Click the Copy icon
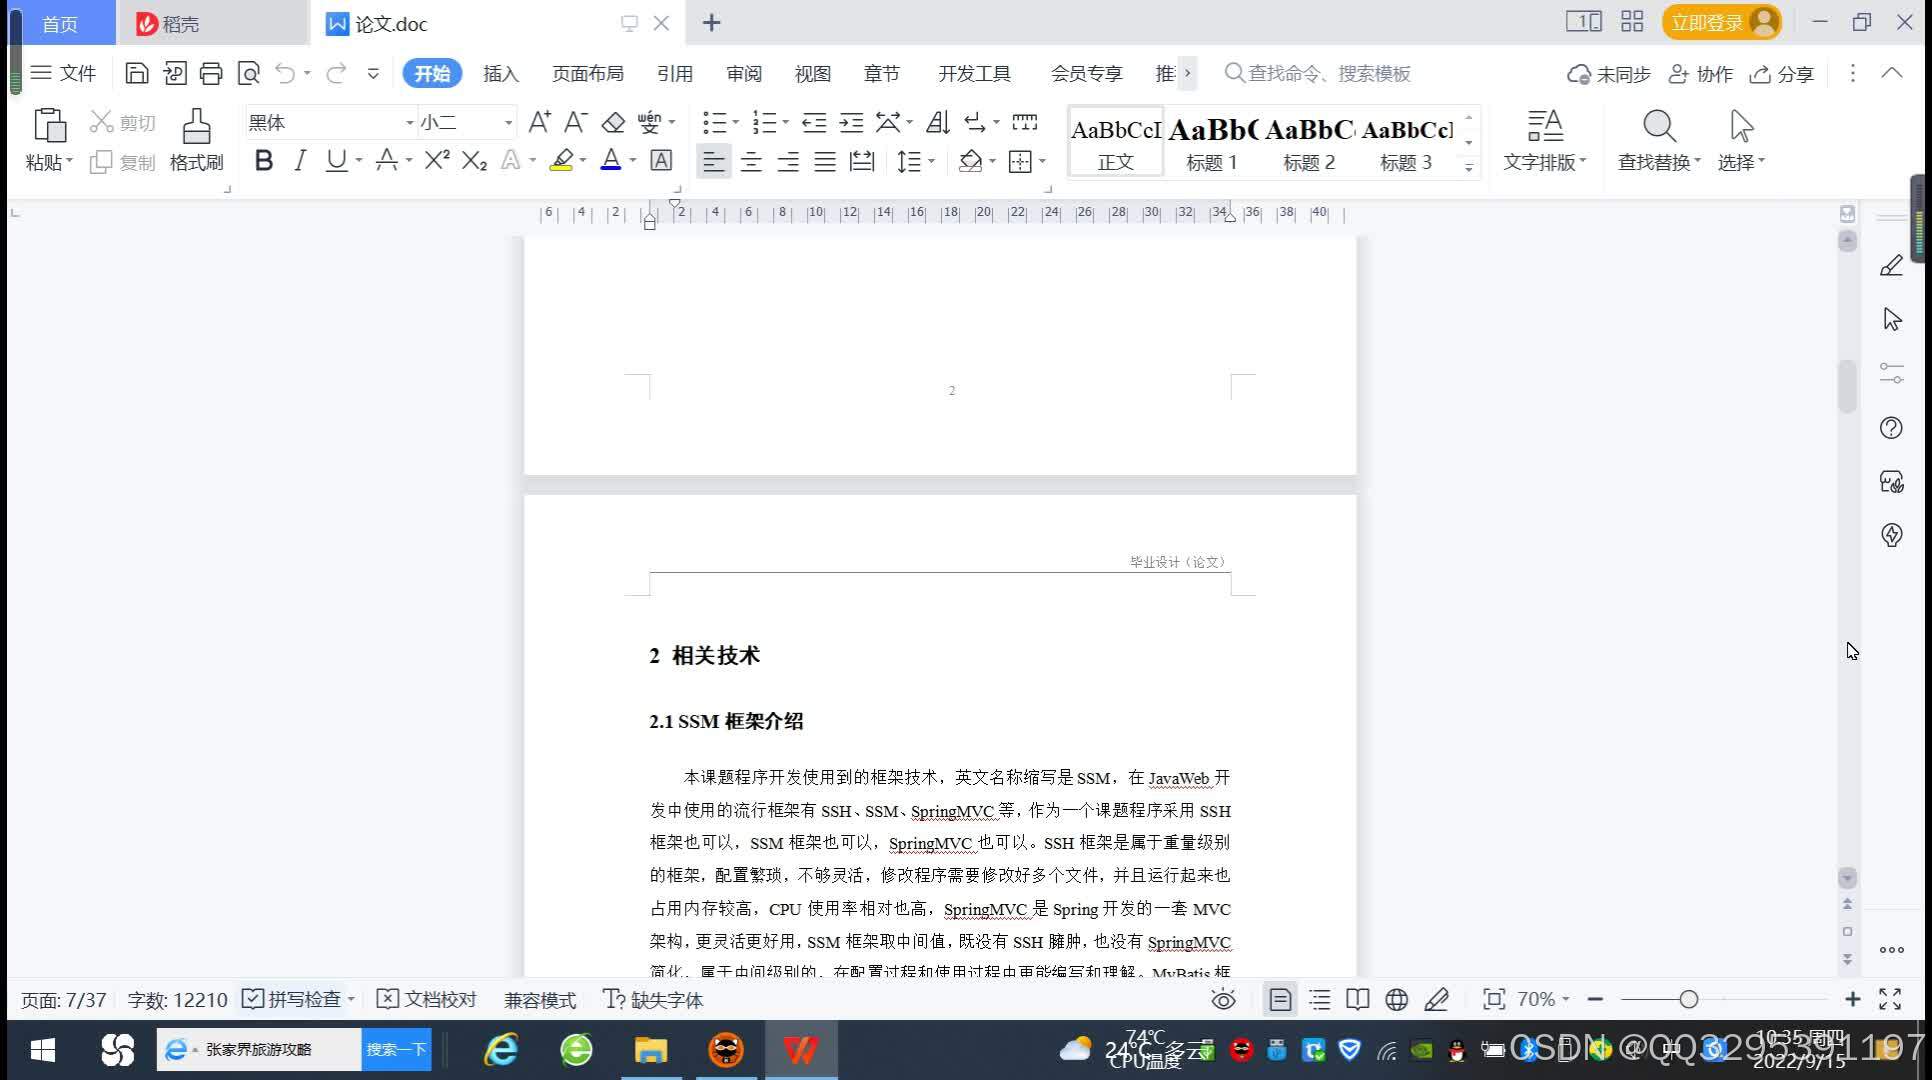The width and height of the screenshot is (1932, 1080). [x=101, y=162]
